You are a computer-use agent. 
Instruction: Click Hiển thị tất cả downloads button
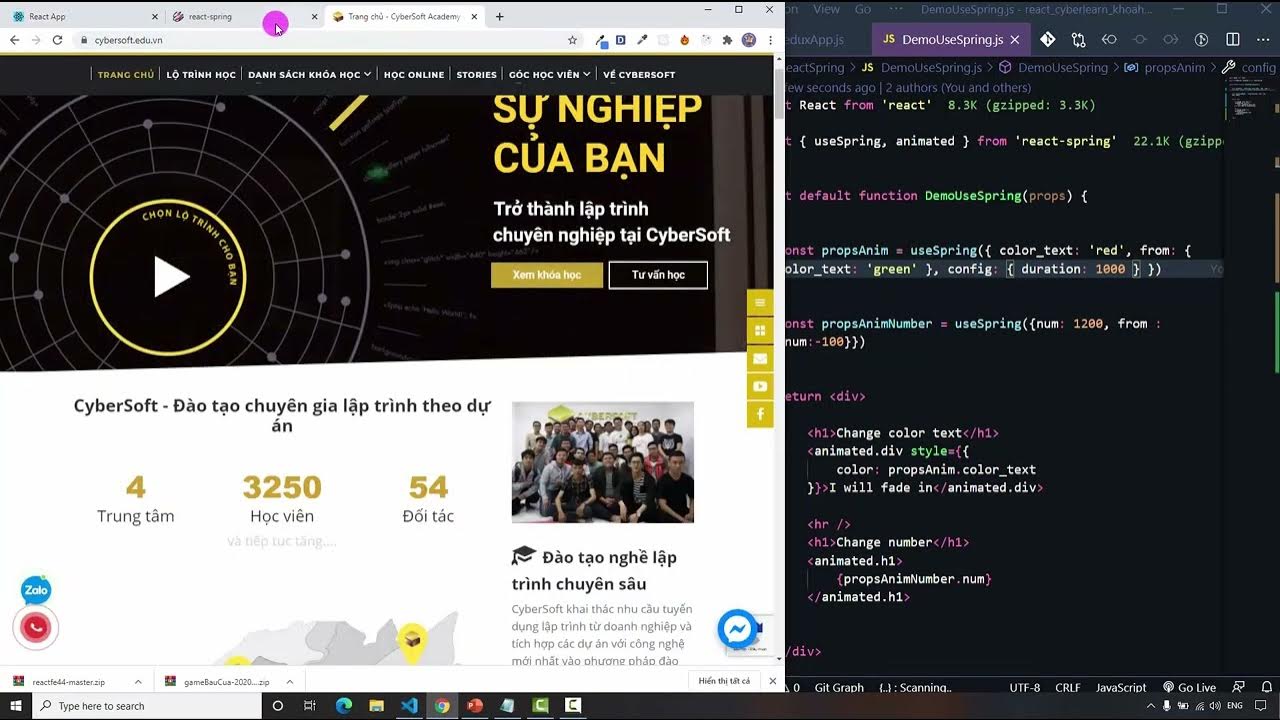coord(725,681)
